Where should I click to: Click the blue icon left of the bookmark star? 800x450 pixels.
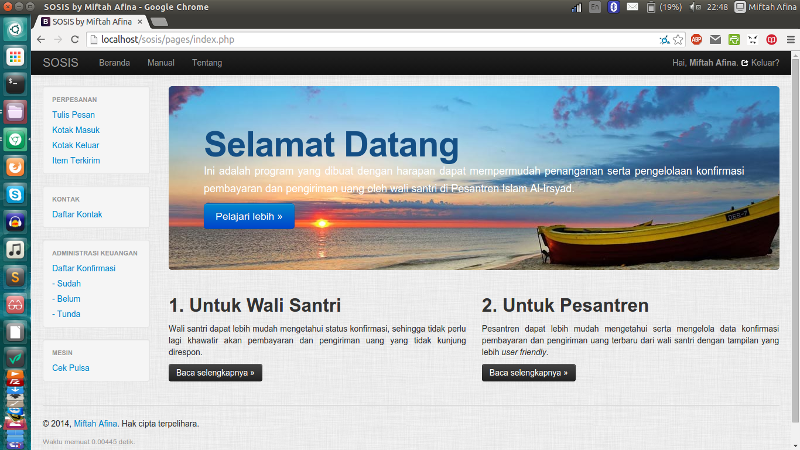pyautogui.click(x=664, y=39)
